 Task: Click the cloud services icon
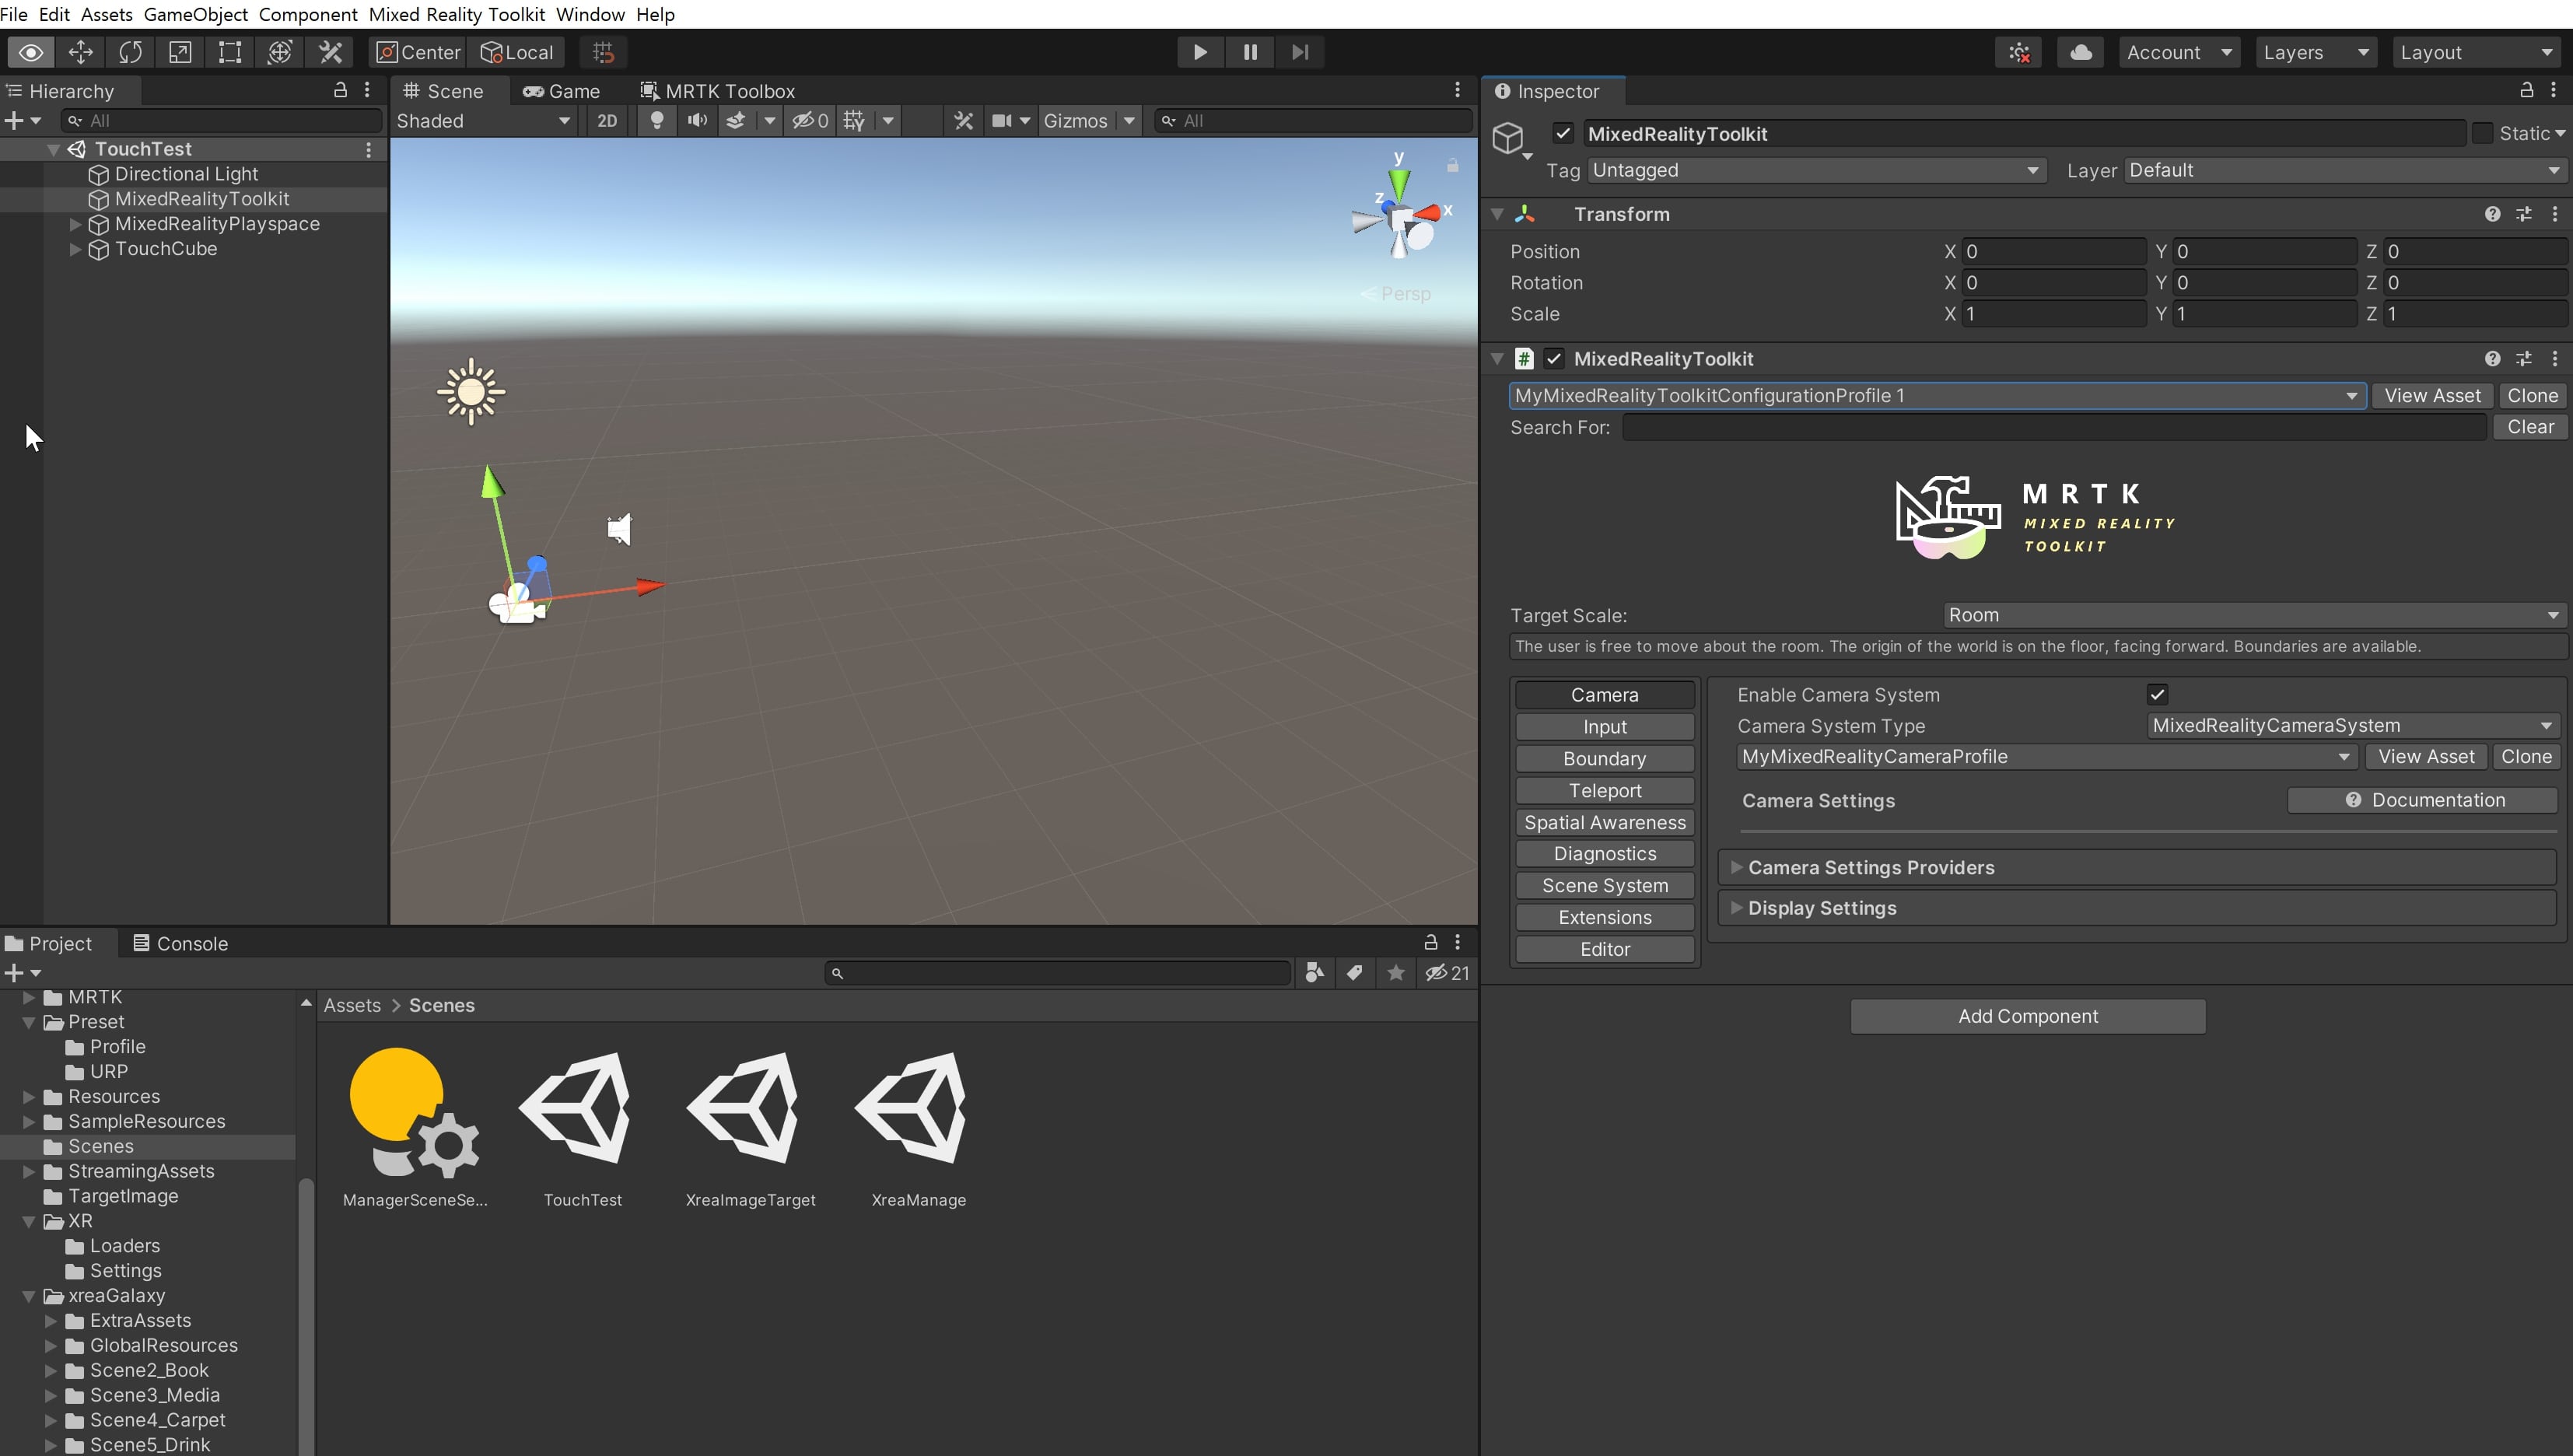coord(2080,52)
